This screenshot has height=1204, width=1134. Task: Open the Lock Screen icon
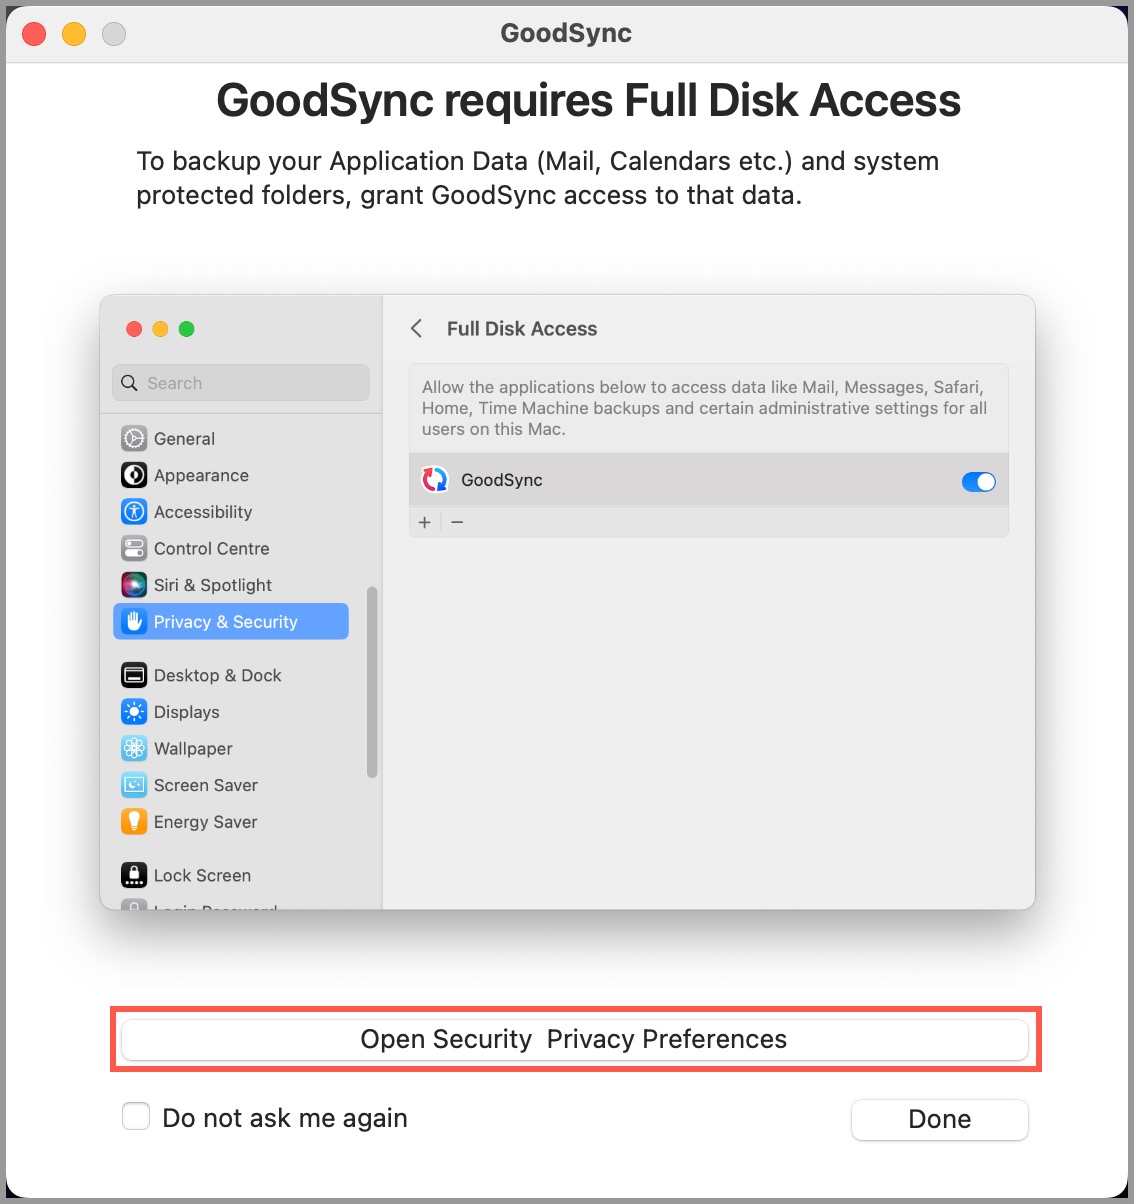[x=134, y=875]
